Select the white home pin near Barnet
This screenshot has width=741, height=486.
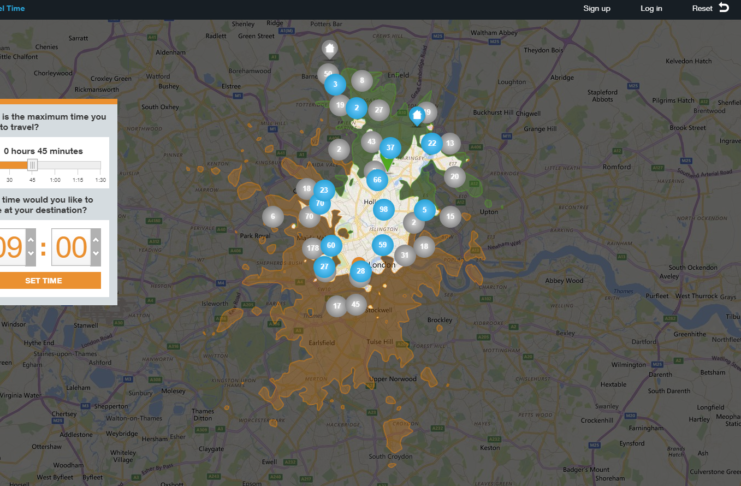(330, 48)
